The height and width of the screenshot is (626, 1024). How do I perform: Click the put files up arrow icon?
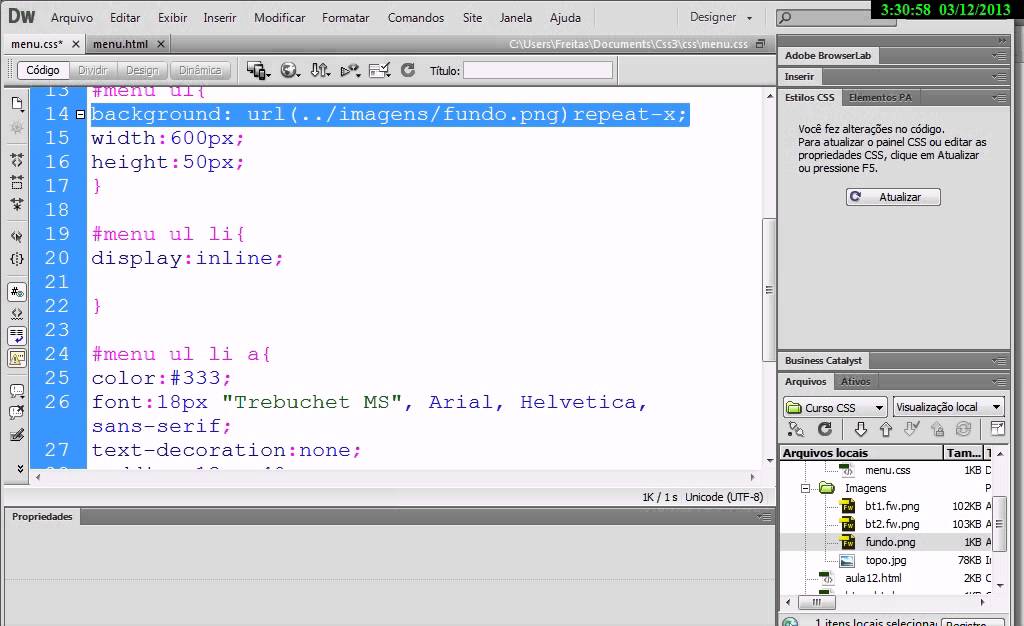click(x=886, y=429)
